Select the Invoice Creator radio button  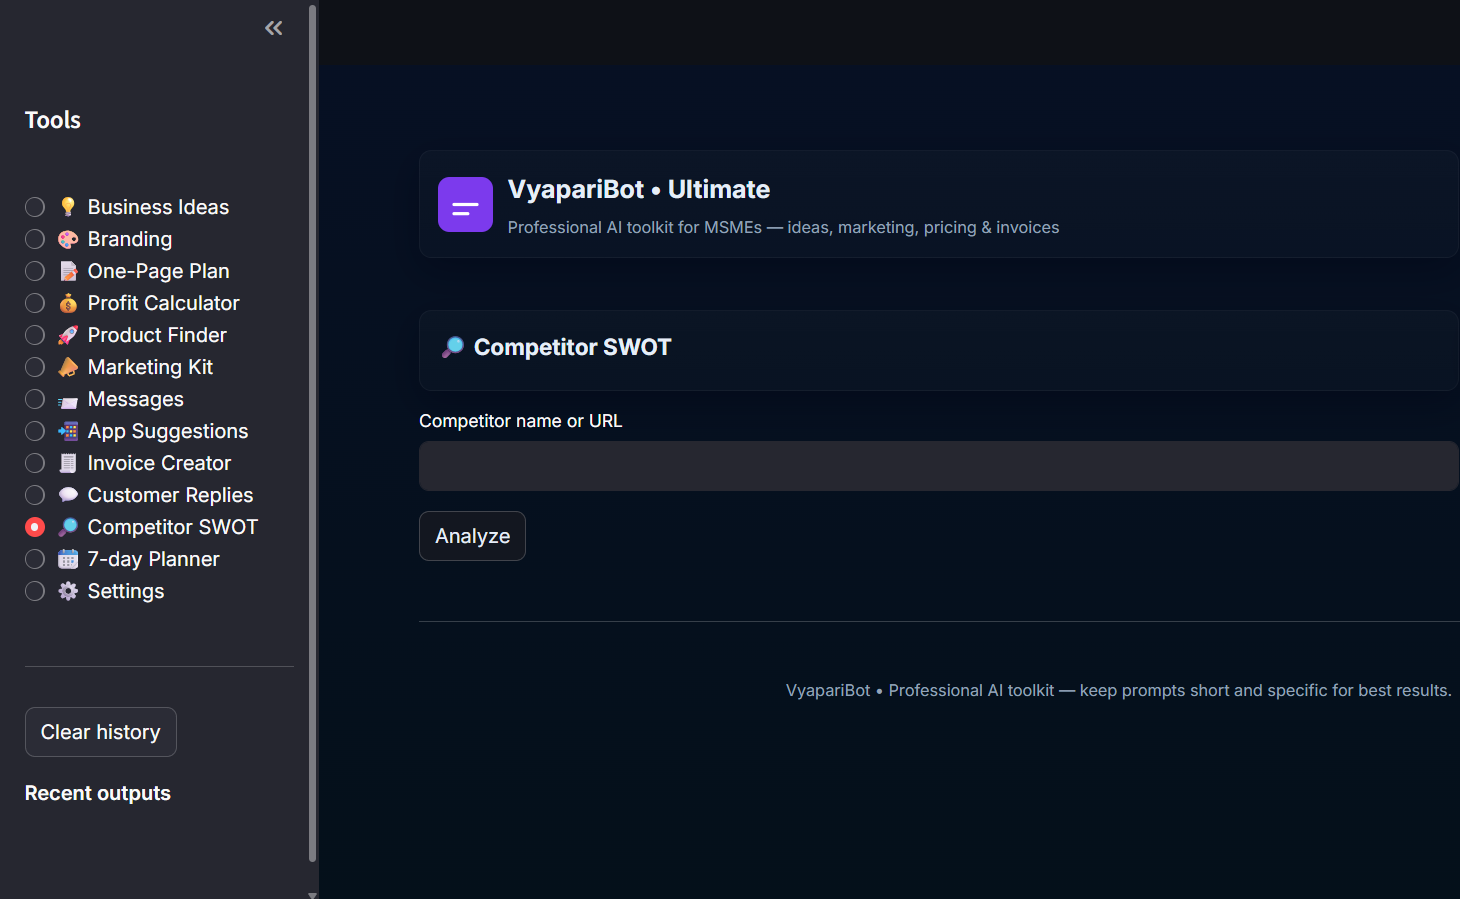pyautogui.click(x=35, y=463)
